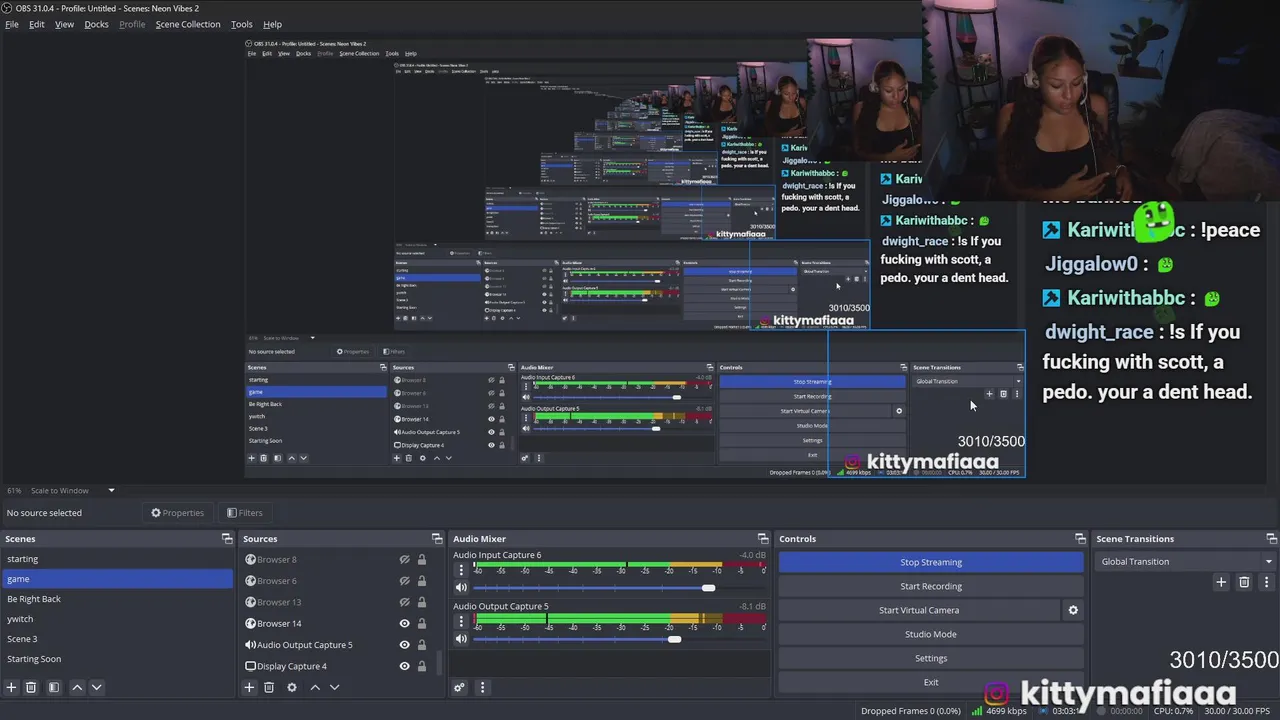Open transition properties three-dot icon
The image size is (1280, 720).
point(1266,582)
